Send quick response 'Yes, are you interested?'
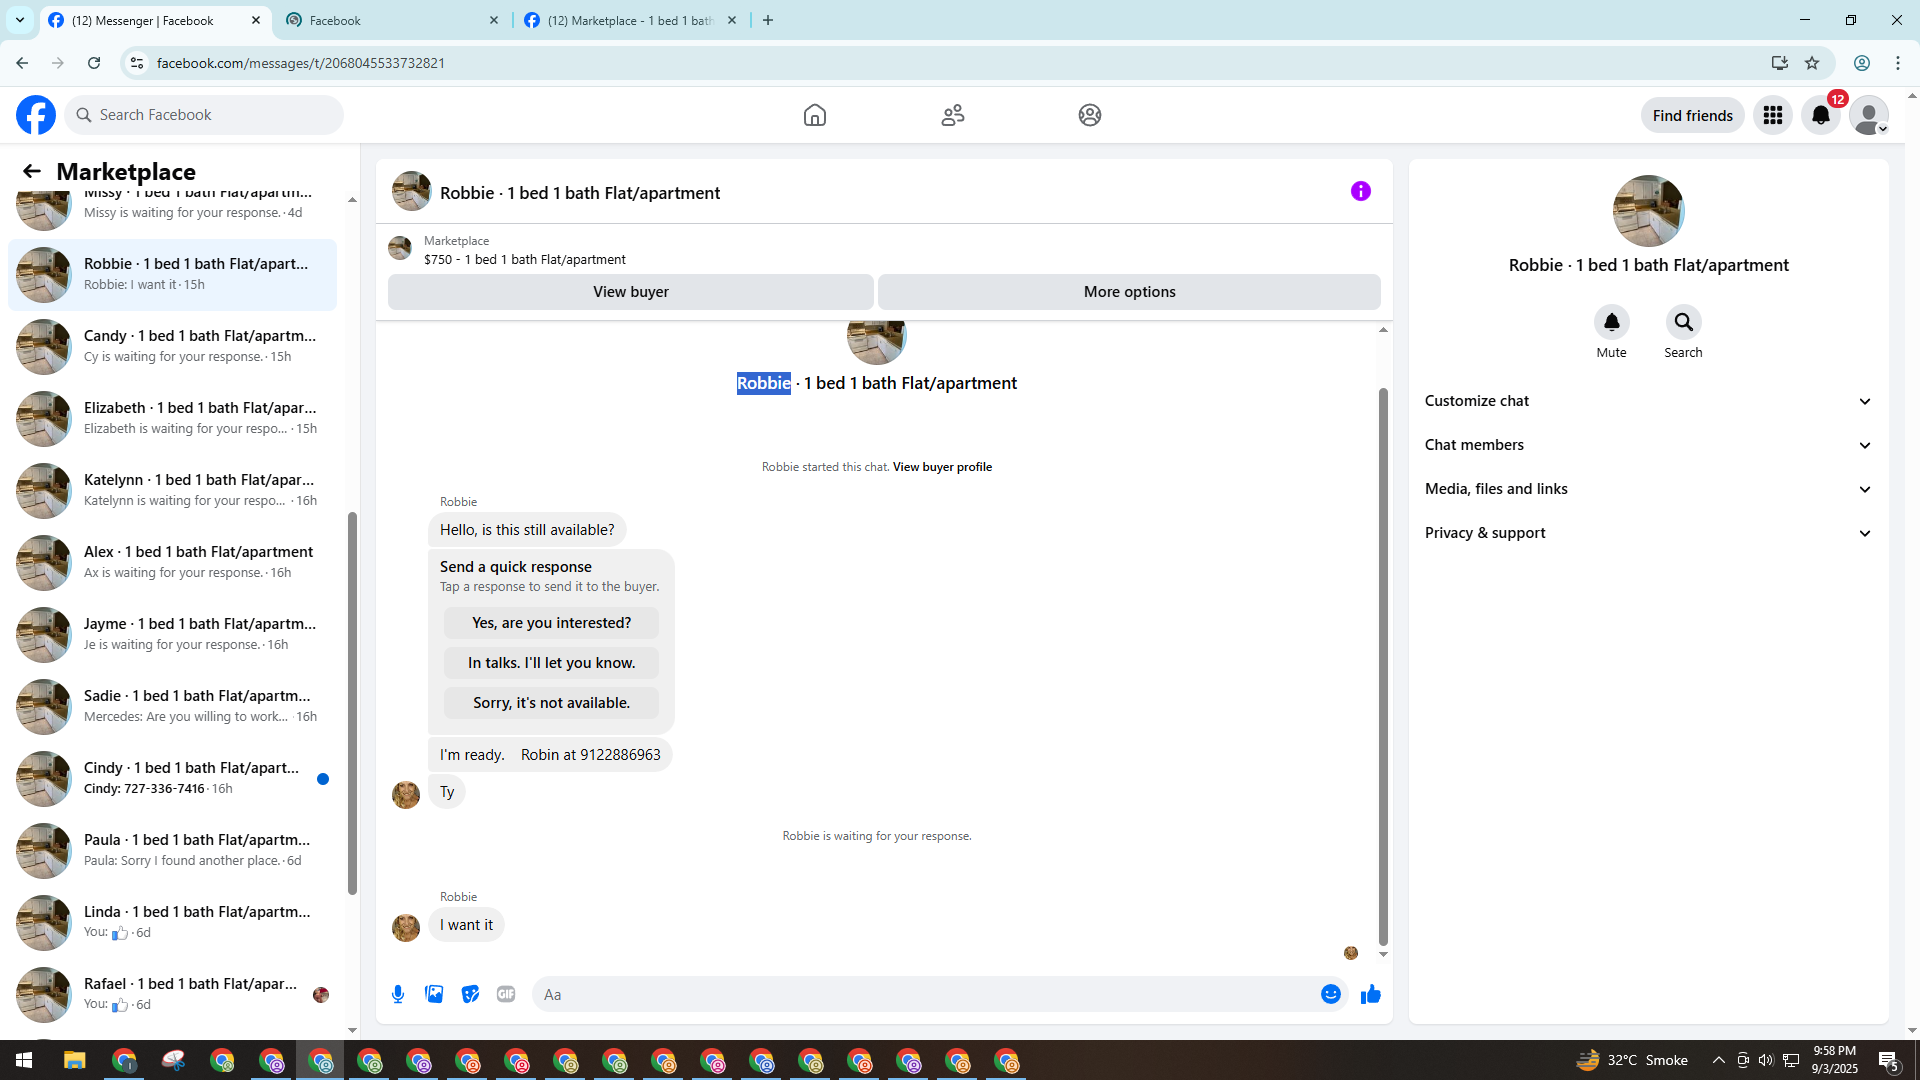This screenshot has width=1920, height=1080. 551,623
